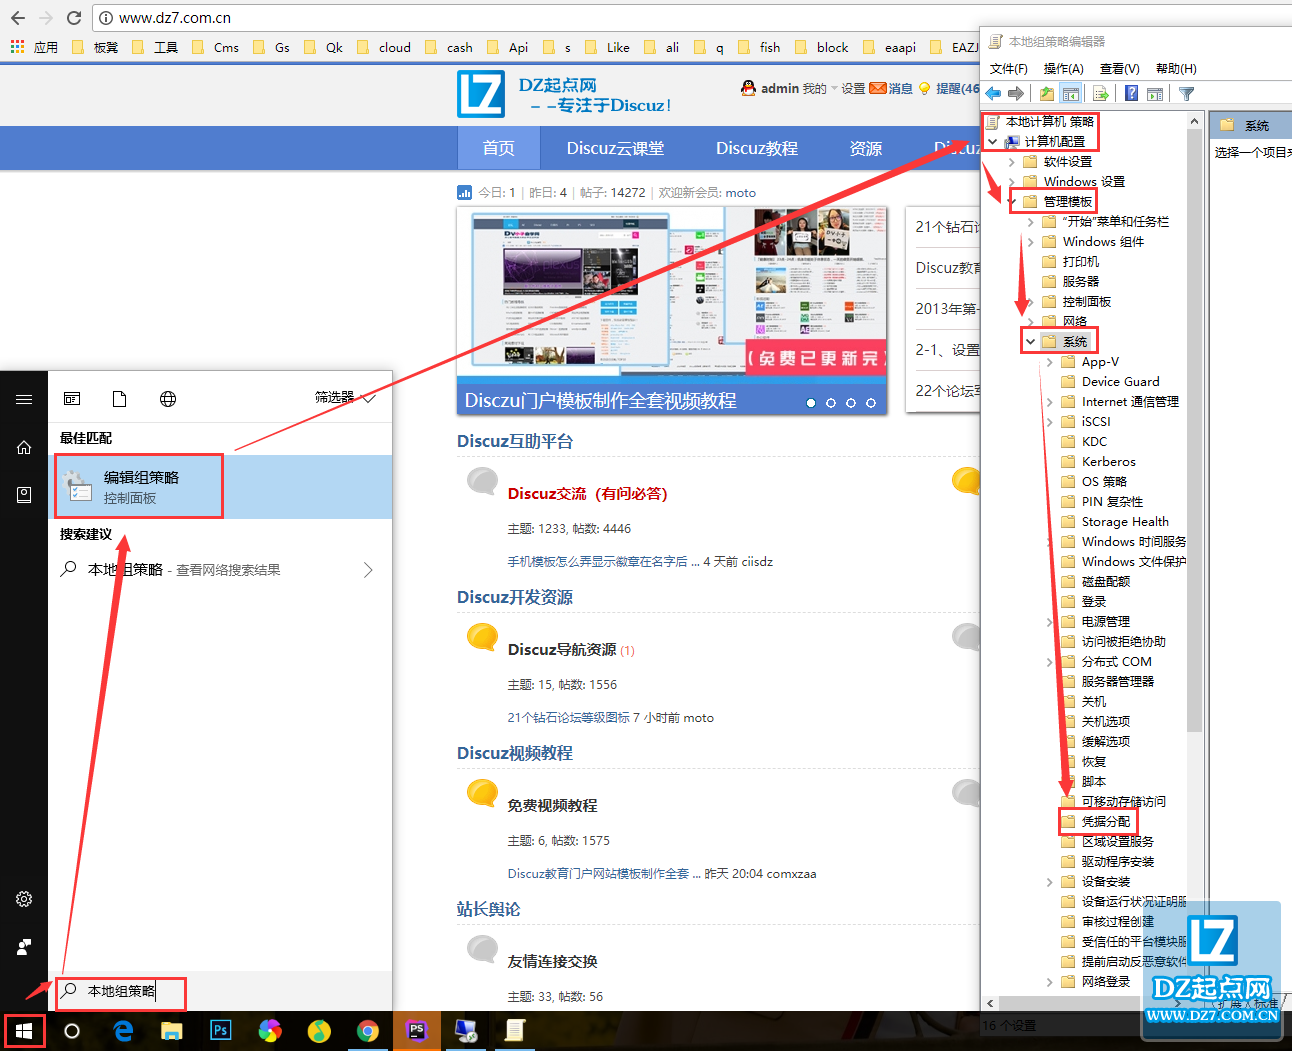This screenshot has width=1292, height=1051.
Task: Open the hamburger menu in the Start search sidebar
Action: coord(24,399)
